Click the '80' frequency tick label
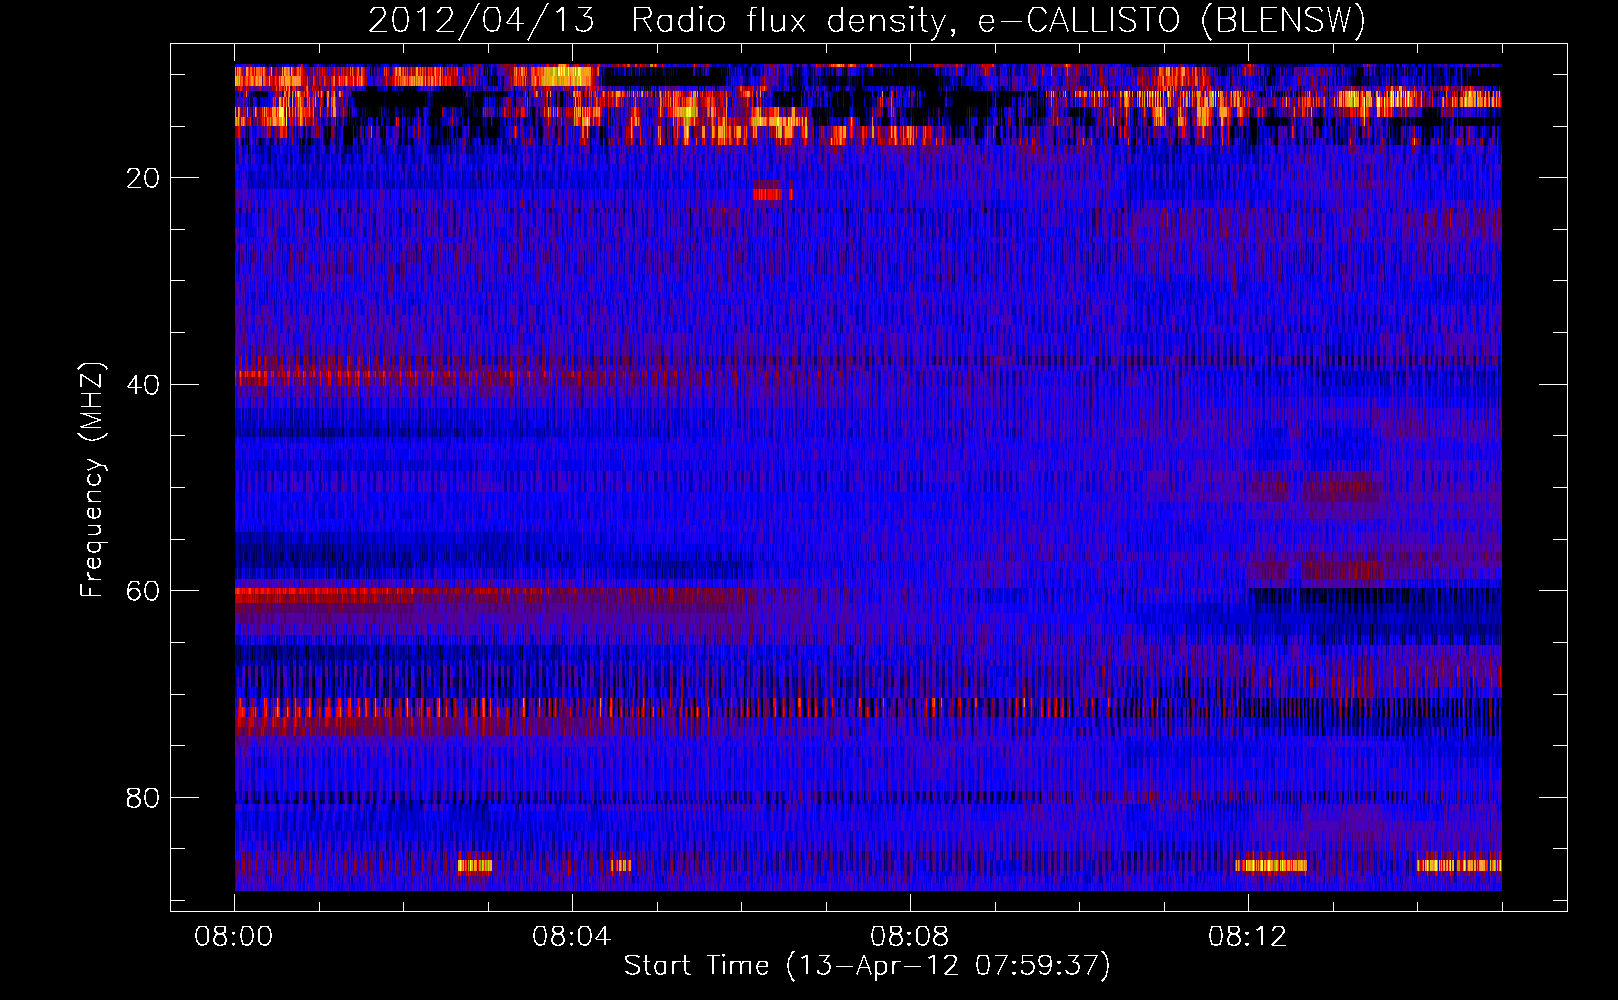Screen dimensions: 1618x1000 [x=144, y=798]
